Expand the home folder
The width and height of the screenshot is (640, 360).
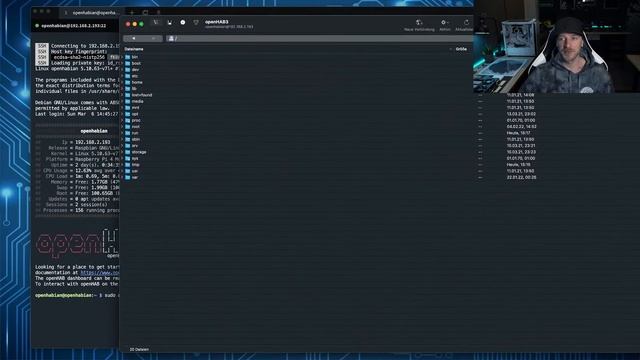(x=122, y=82)
